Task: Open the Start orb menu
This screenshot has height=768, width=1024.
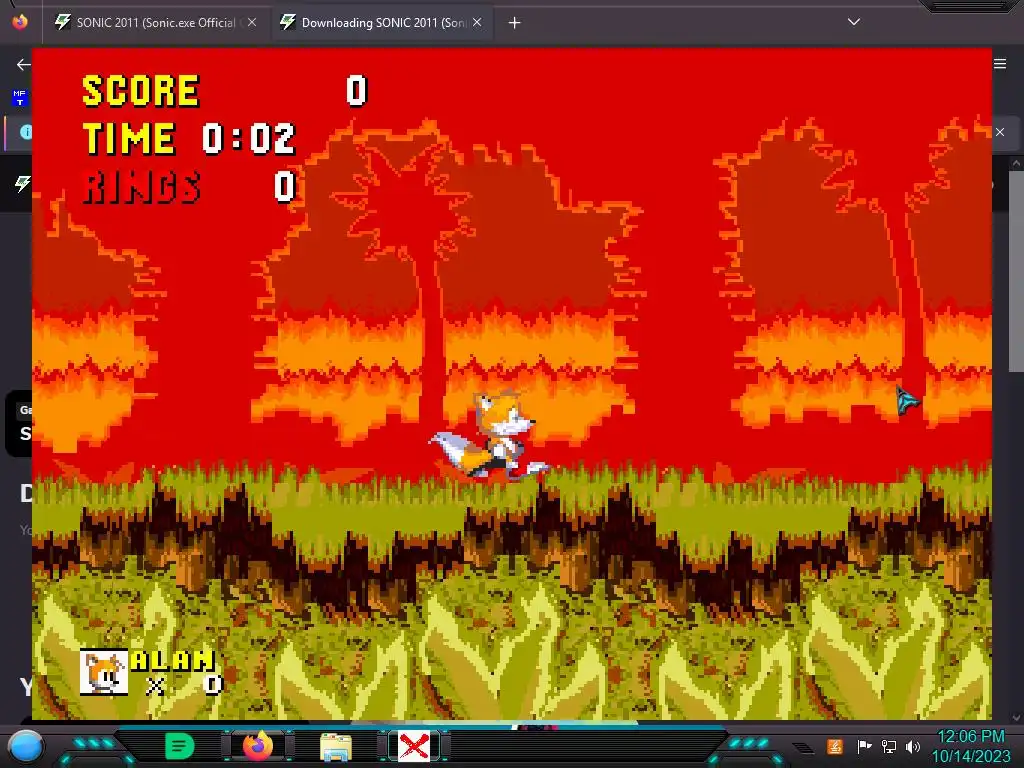Action: coord(25,746)
